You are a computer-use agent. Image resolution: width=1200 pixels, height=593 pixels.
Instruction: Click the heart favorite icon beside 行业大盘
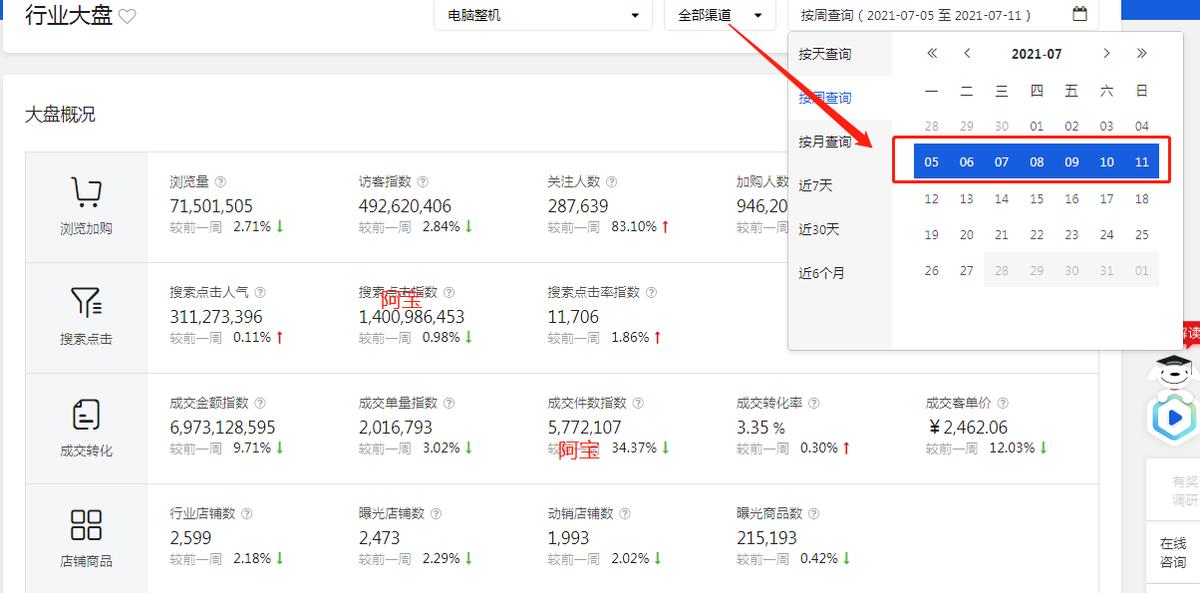pyautogui.click(x=126, y=16)
